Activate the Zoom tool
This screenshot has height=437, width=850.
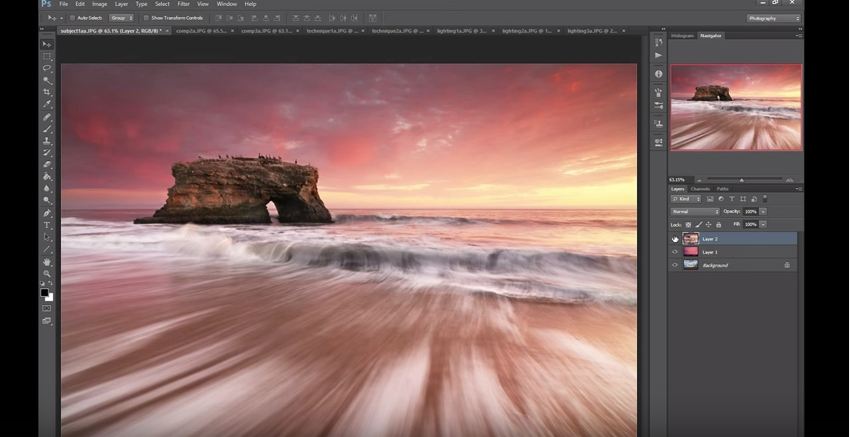pos(47,273)
